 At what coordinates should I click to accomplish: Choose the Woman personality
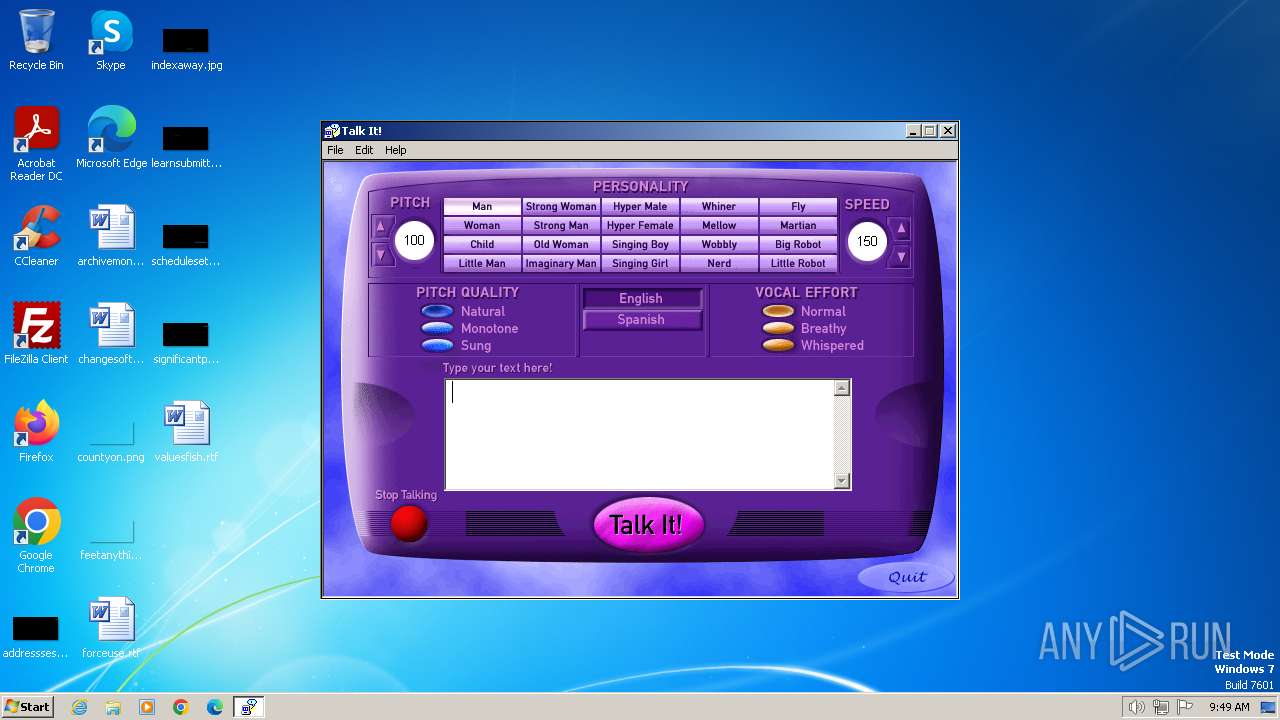pos(482,226)
